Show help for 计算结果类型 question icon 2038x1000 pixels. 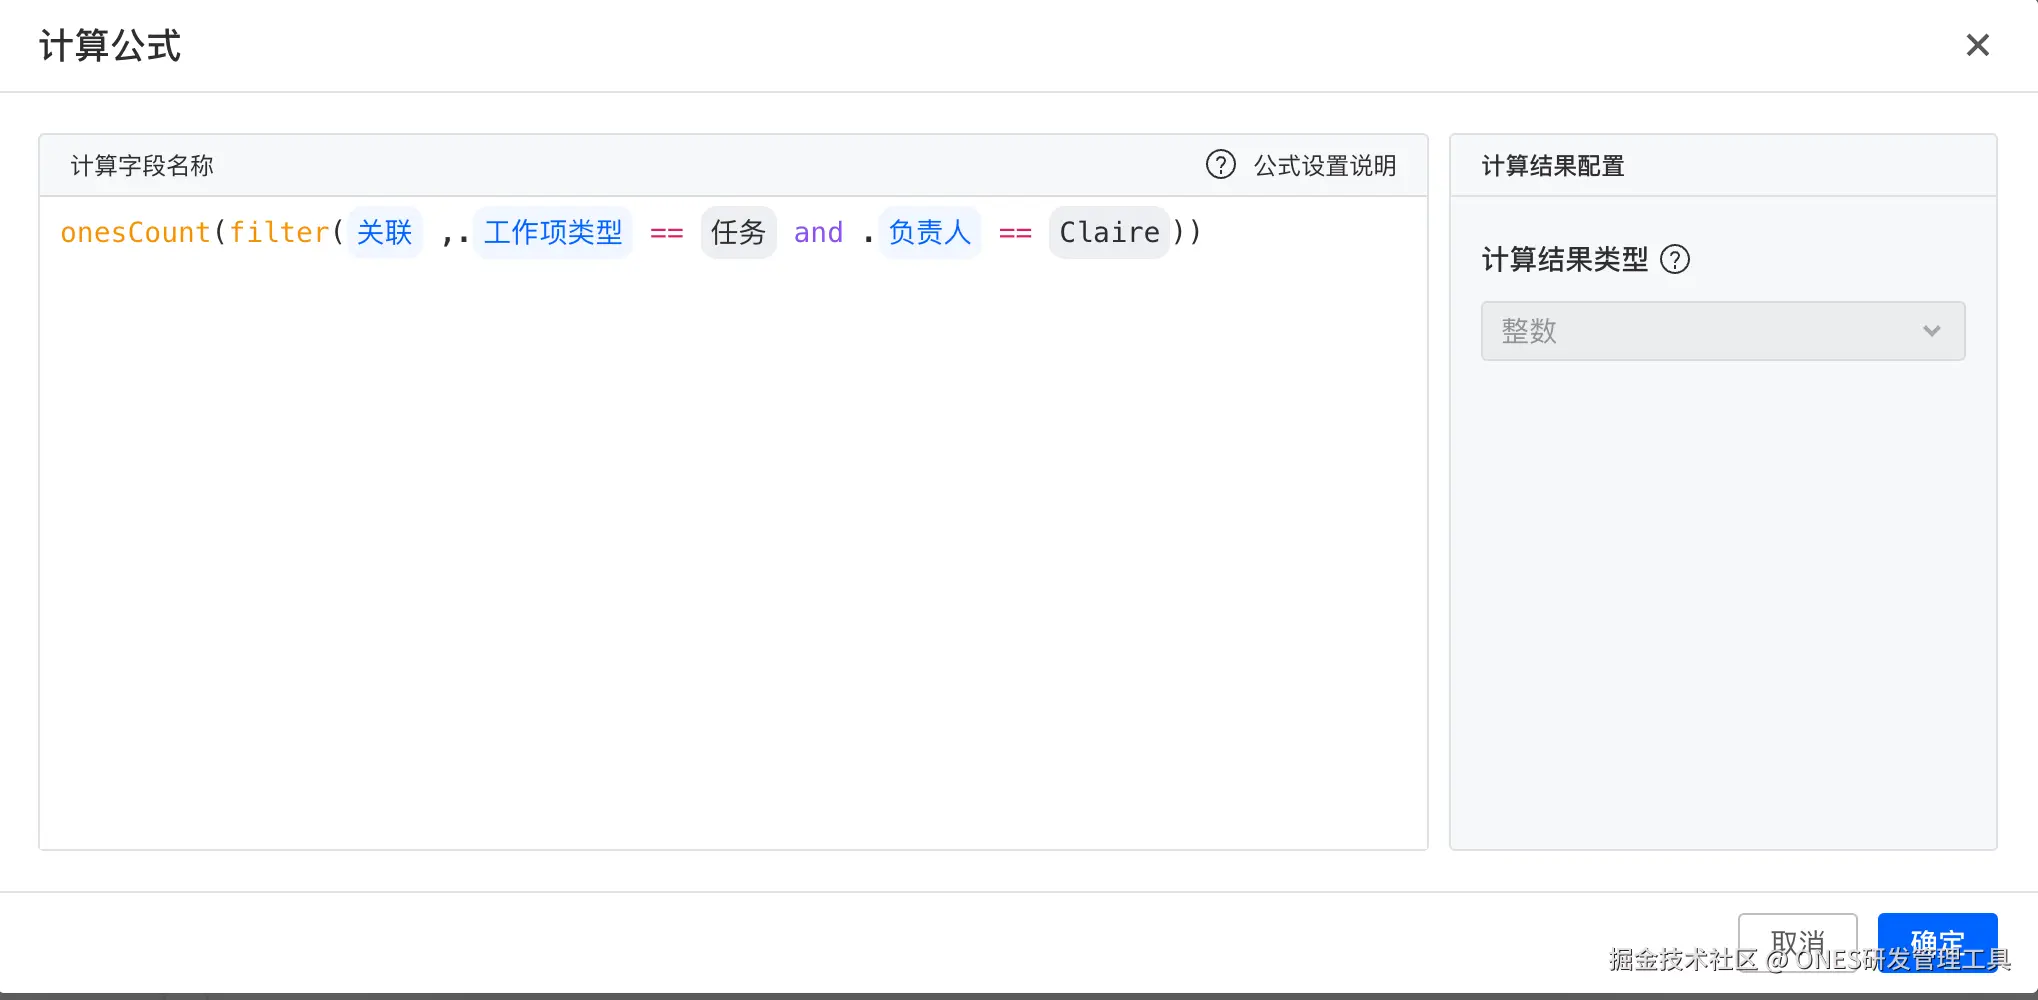pyautogui.click(x=1675, y=260)
